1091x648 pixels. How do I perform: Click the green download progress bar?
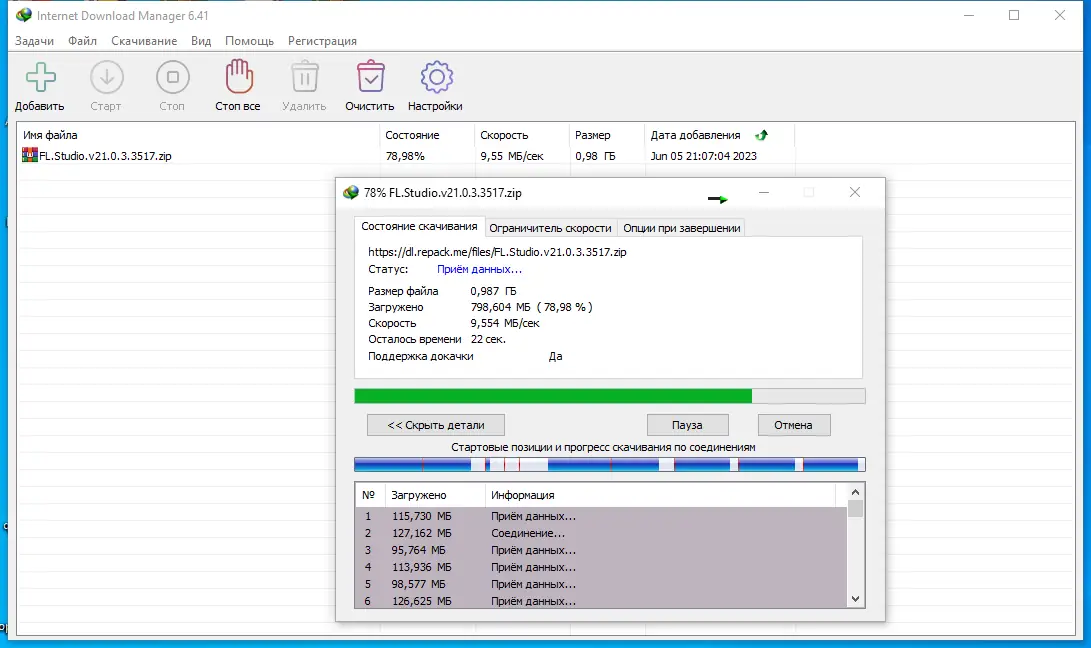(610, 396)
